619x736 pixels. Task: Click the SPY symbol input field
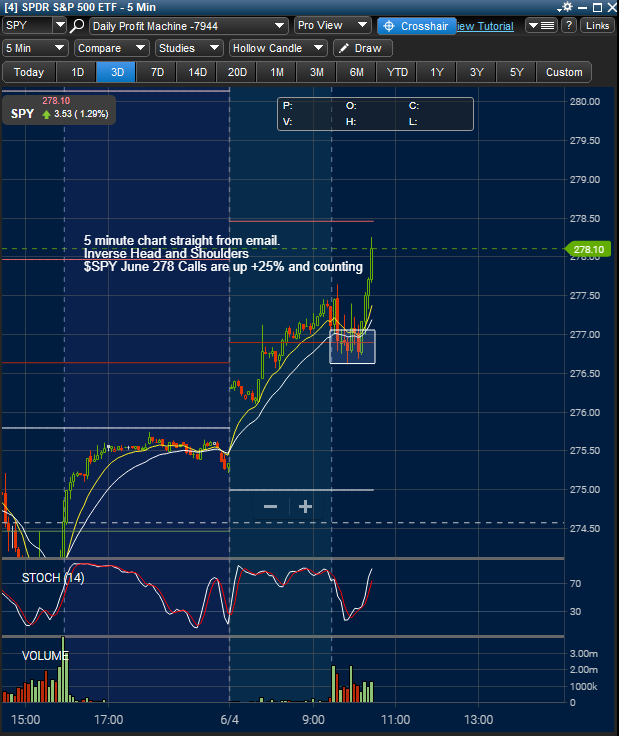click(x=27, y=25)
